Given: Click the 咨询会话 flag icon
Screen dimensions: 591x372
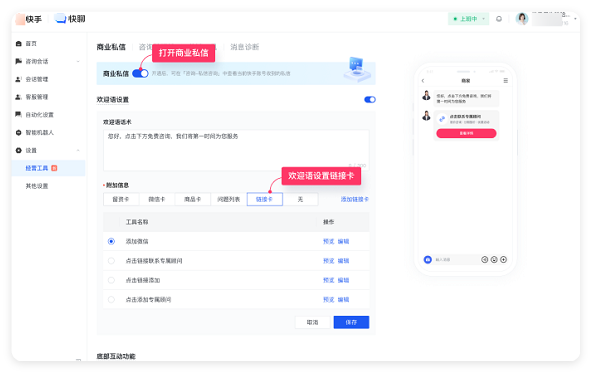Looking at the screenshot, I should [x=18, y=61].
